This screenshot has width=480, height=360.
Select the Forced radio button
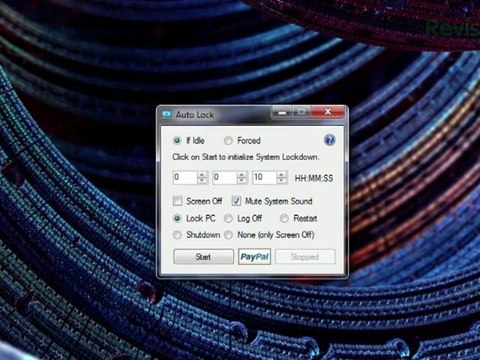coord(228,141)
